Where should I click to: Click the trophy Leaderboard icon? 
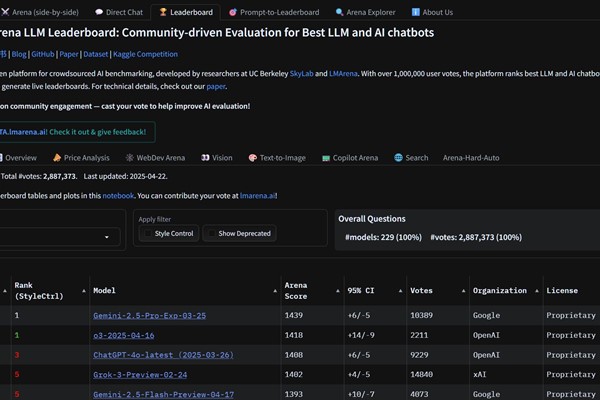click(x=163, y=12)
